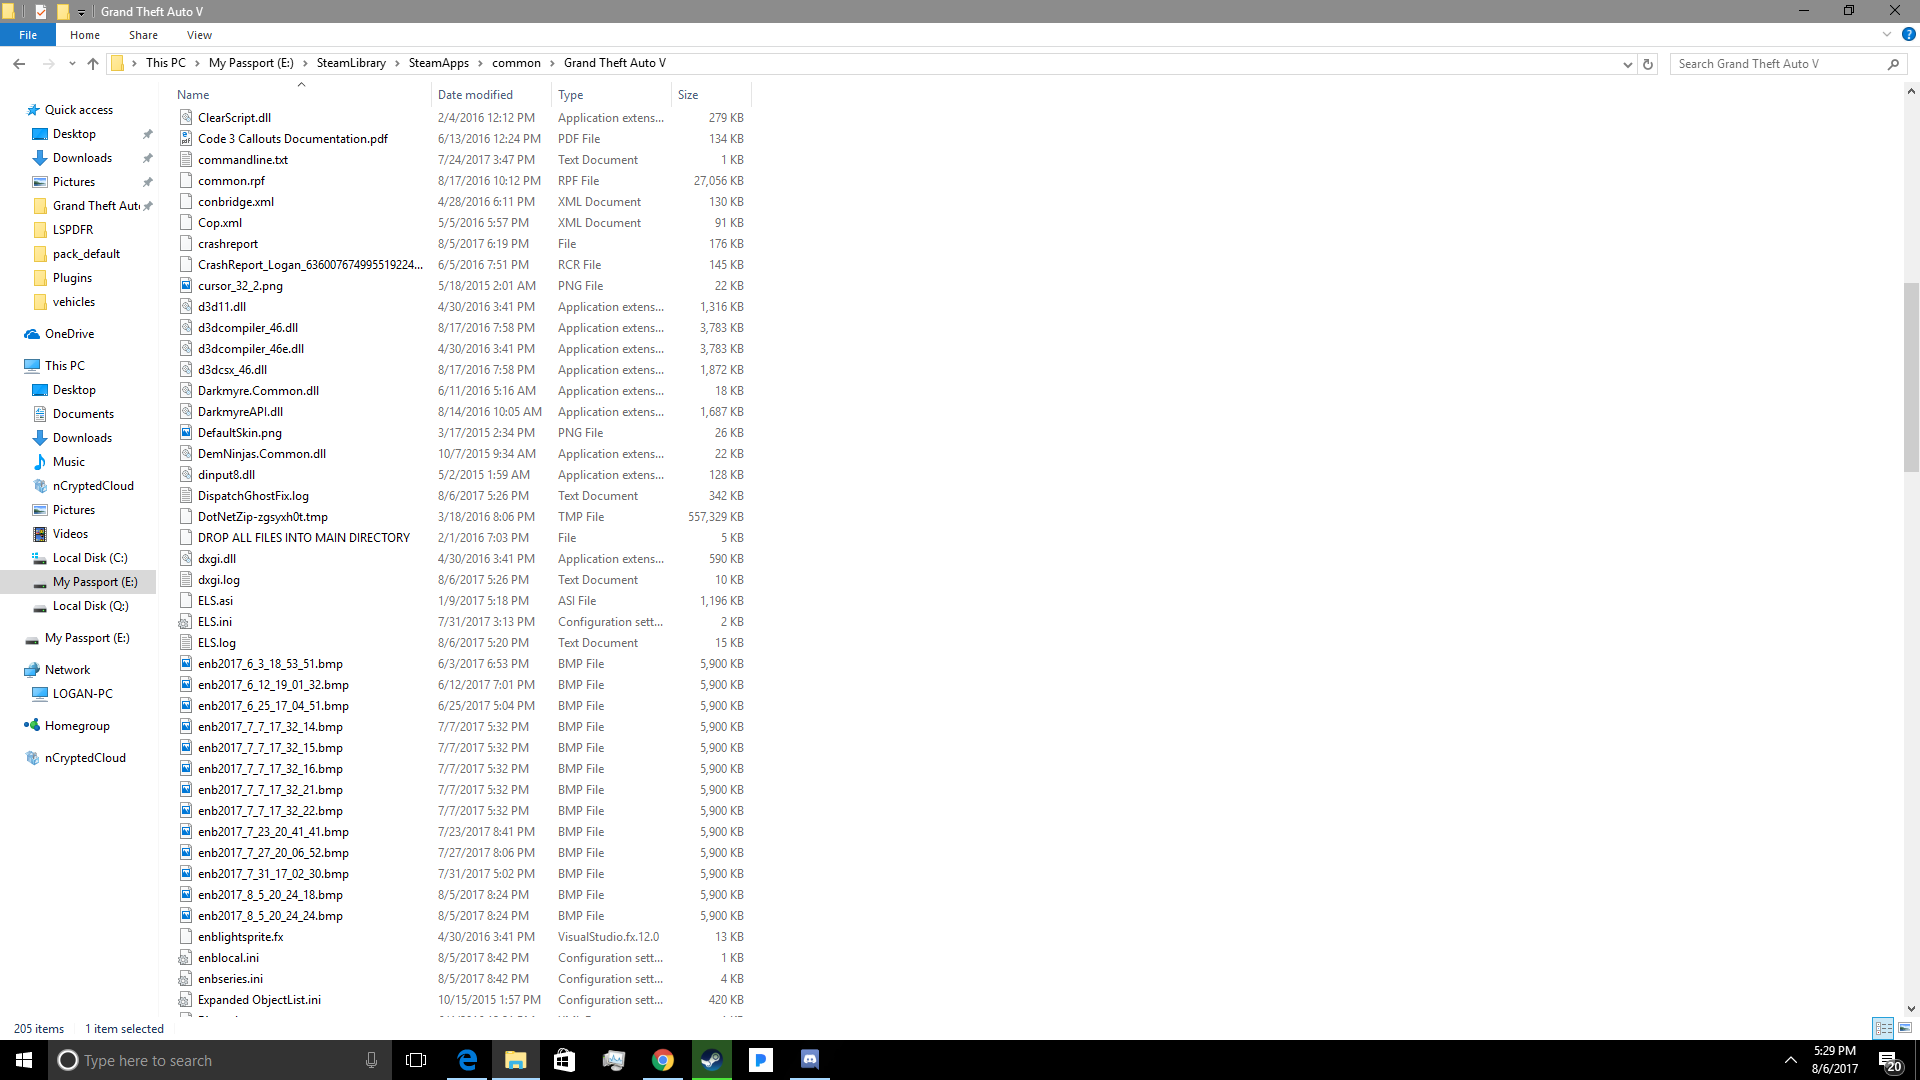
Task: Open the File menu tab
Action: [28, 35]
